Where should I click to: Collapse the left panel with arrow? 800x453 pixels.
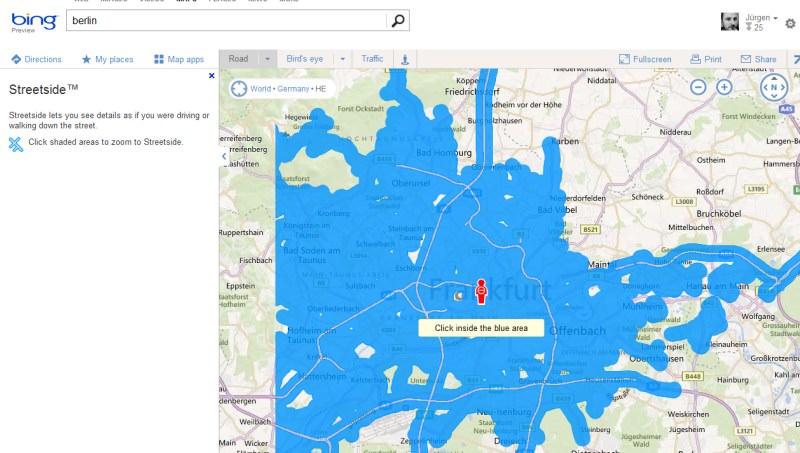[x=224, y=156]
